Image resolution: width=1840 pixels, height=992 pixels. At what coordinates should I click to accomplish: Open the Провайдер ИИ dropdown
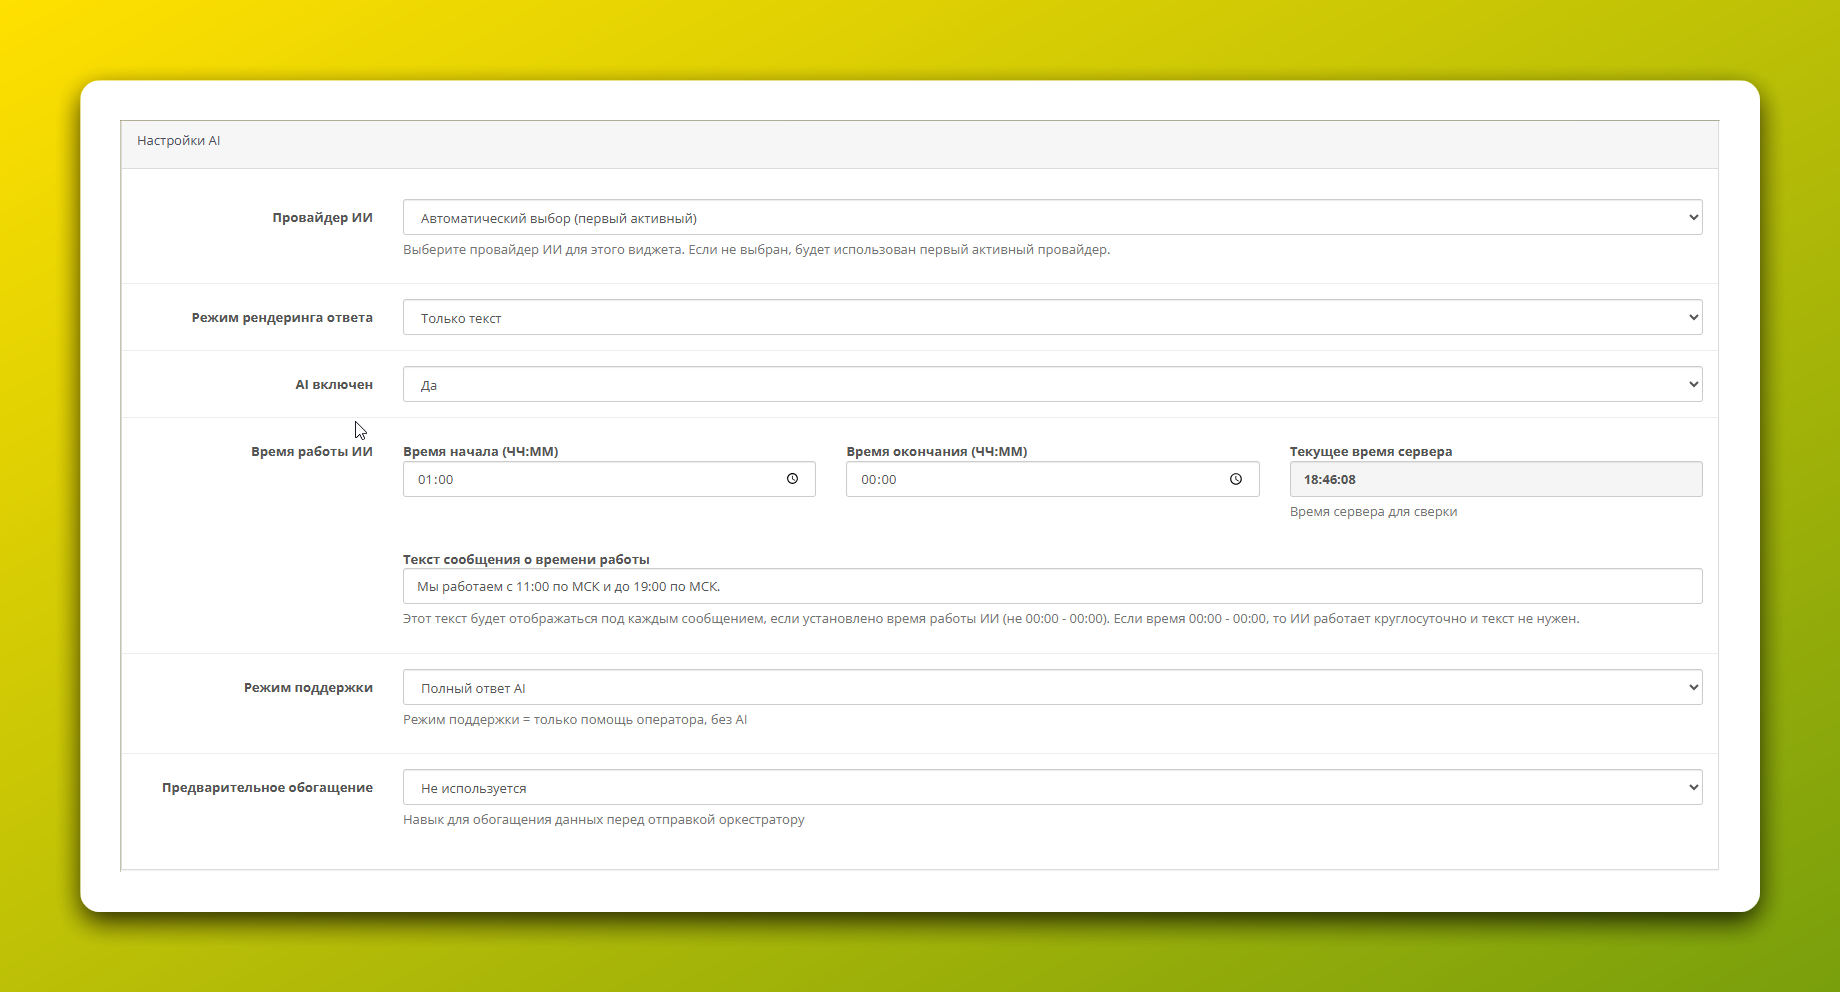(1052, 218)
